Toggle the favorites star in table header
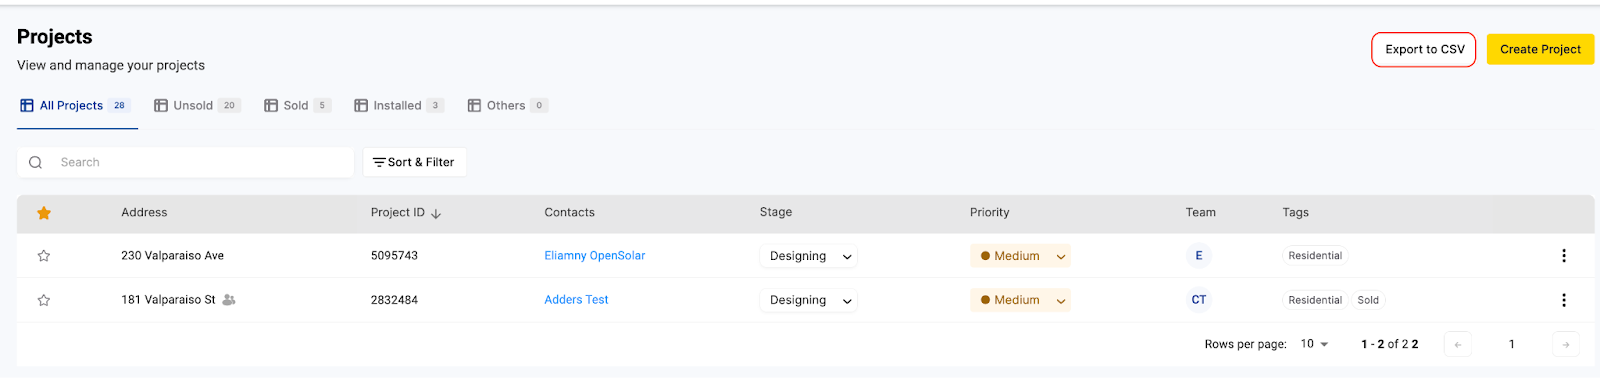 44,213
